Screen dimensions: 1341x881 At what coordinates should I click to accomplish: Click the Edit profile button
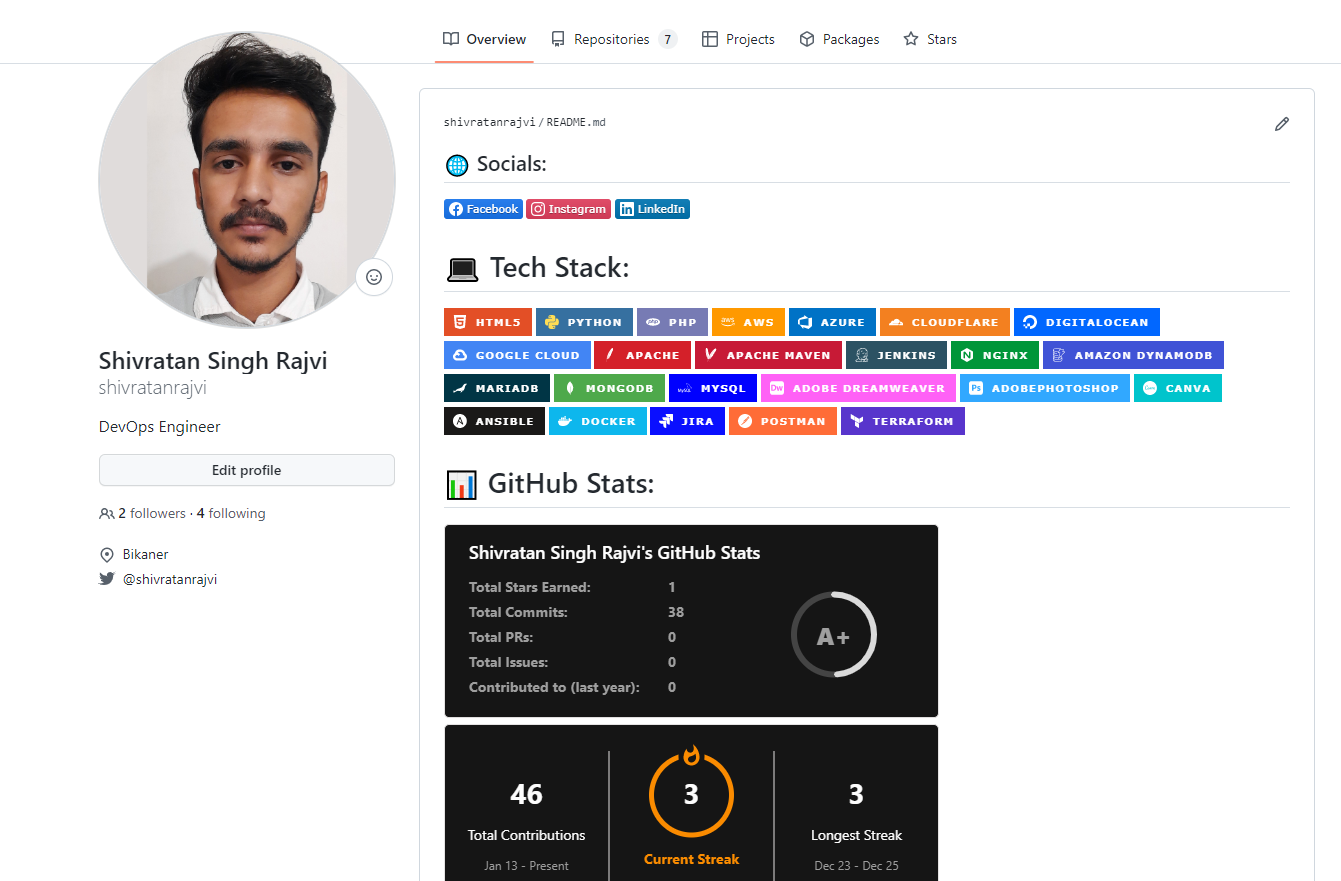click(246, 469)
